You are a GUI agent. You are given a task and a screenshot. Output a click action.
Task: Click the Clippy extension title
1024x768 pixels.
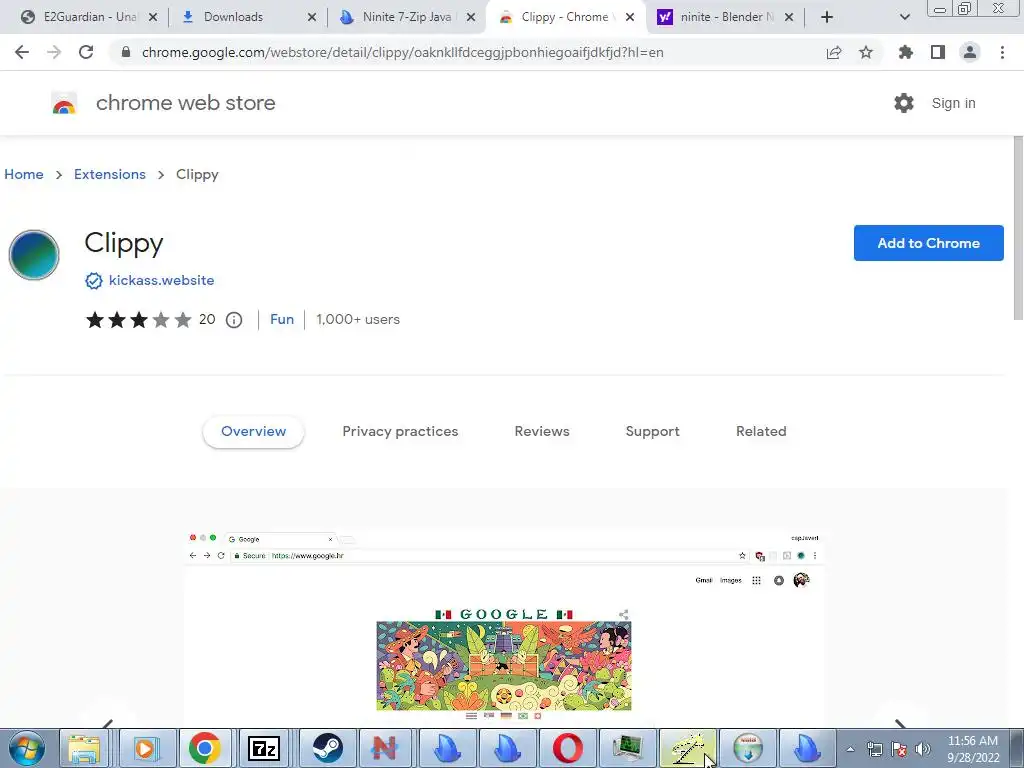[x=124, y=243]
